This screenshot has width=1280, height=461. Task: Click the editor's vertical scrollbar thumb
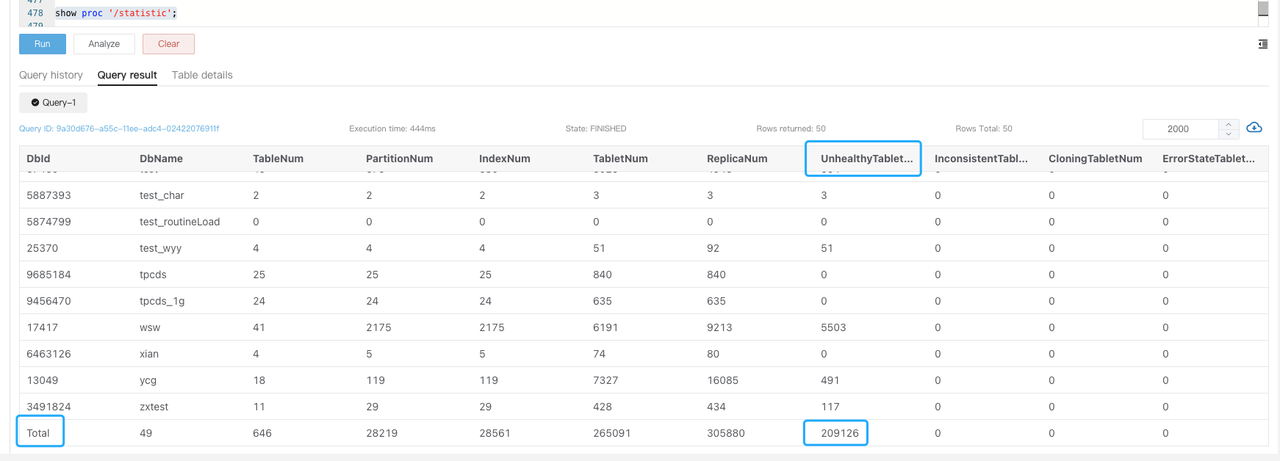(x=1263, y=9)
